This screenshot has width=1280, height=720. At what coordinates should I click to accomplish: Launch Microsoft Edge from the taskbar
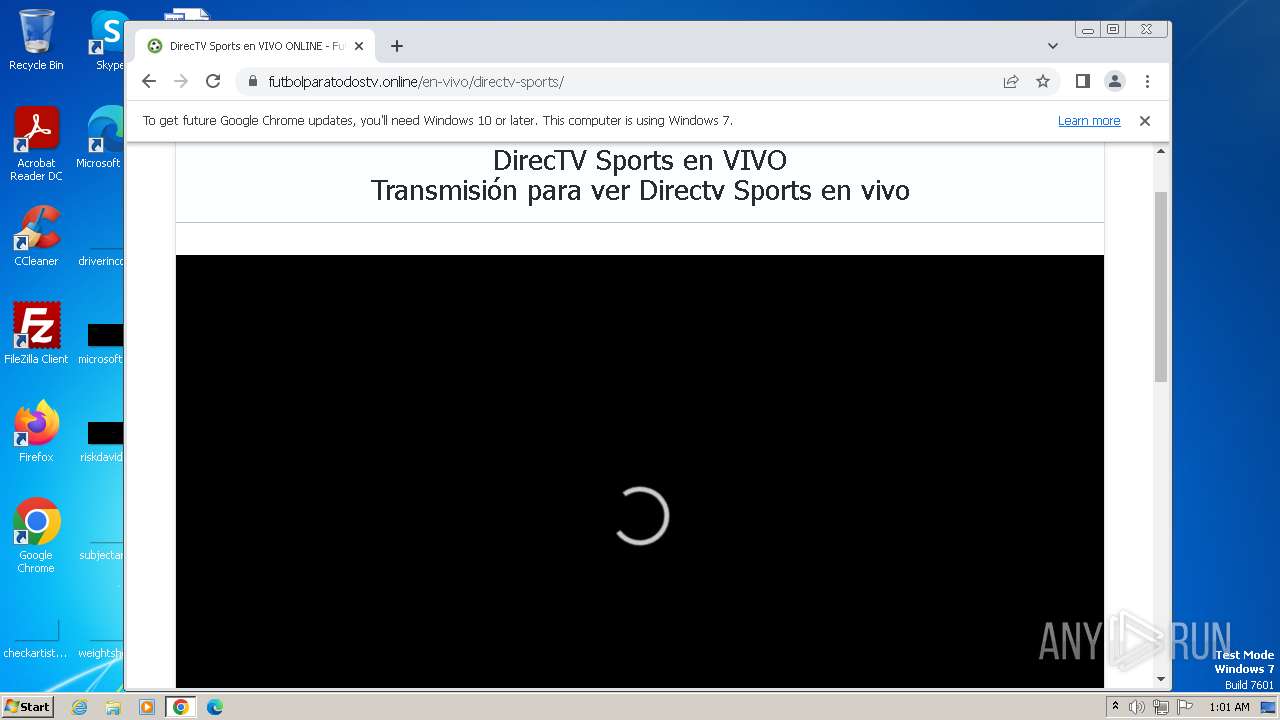(x=215, y=707)
